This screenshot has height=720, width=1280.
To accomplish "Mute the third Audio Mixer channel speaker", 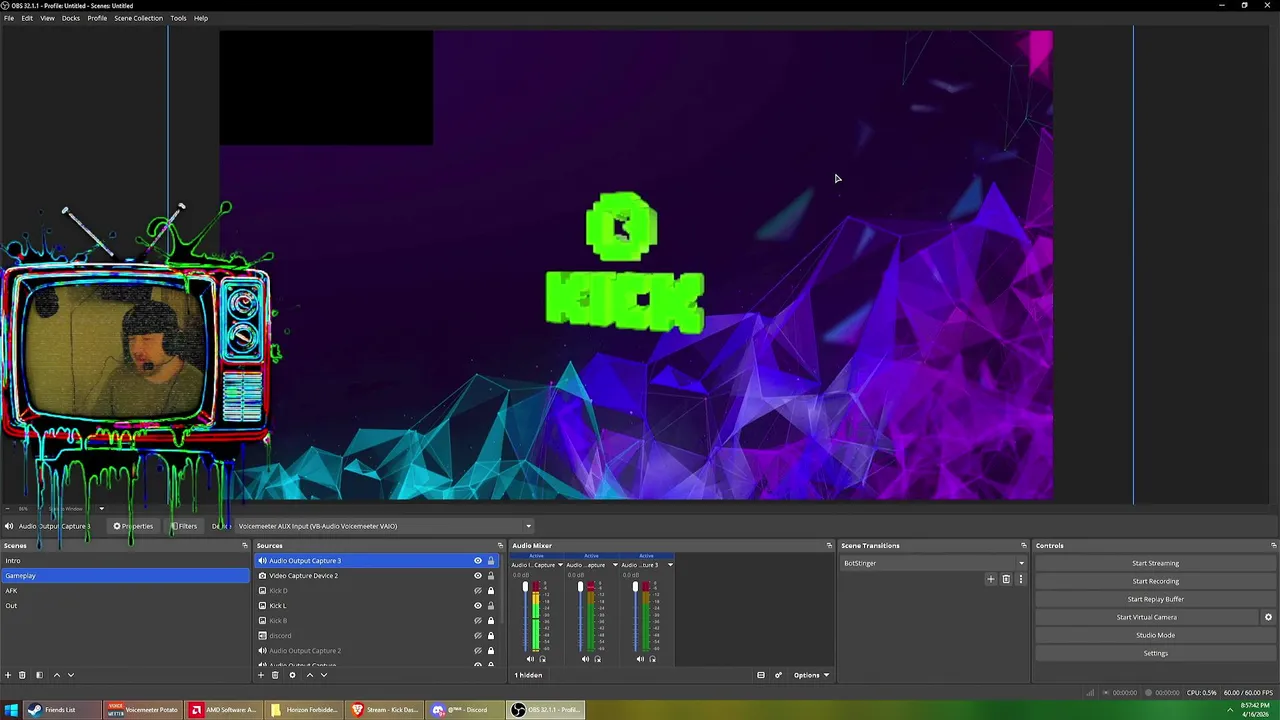I will (640, 659).
